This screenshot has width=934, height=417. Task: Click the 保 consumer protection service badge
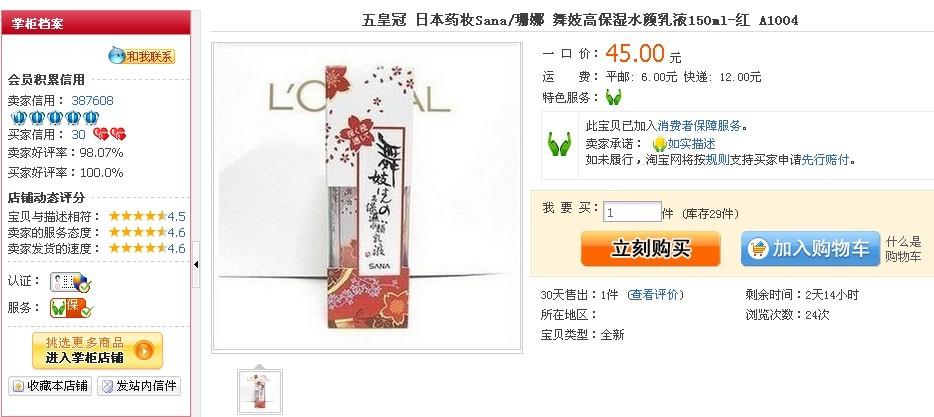click(x=71, y=308)
